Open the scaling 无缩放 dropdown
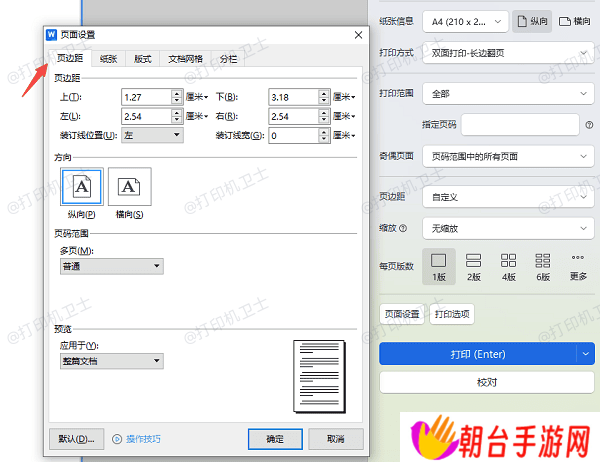 (x=508, y=229)
